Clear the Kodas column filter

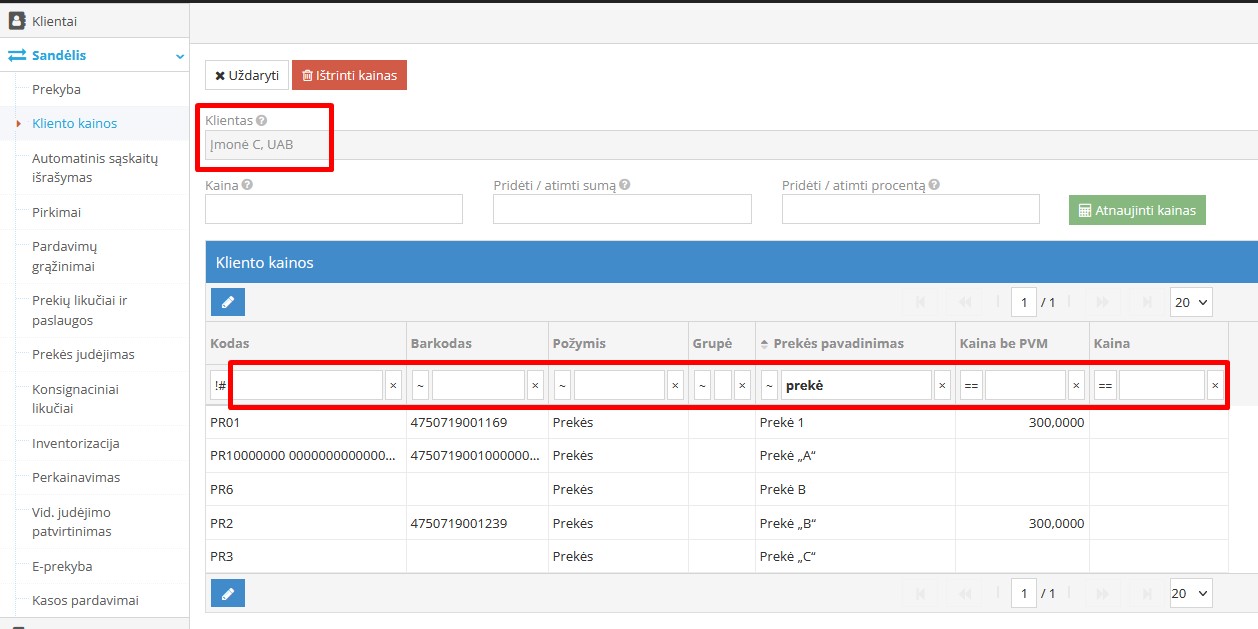[393, 385]
